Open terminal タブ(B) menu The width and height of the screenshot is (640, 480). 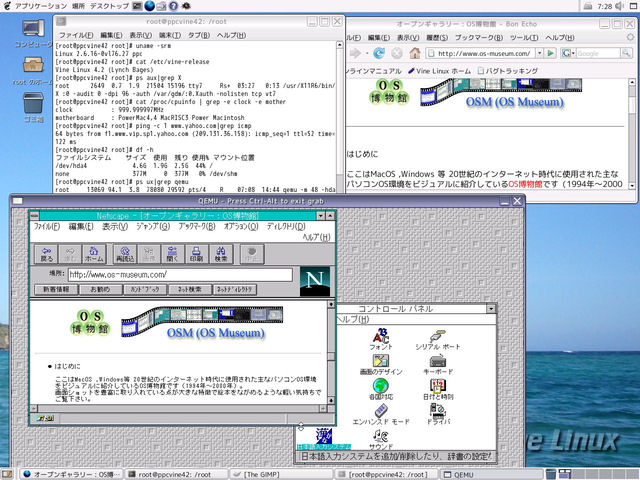[199, 36]
